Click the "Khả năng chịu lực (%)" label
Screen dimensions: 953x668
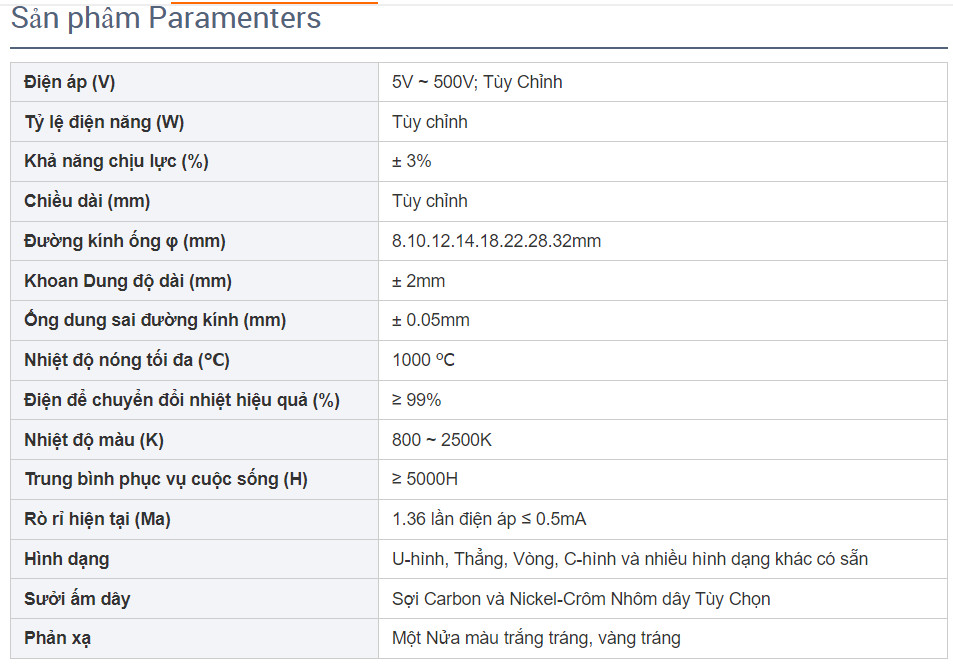(116, 161)
